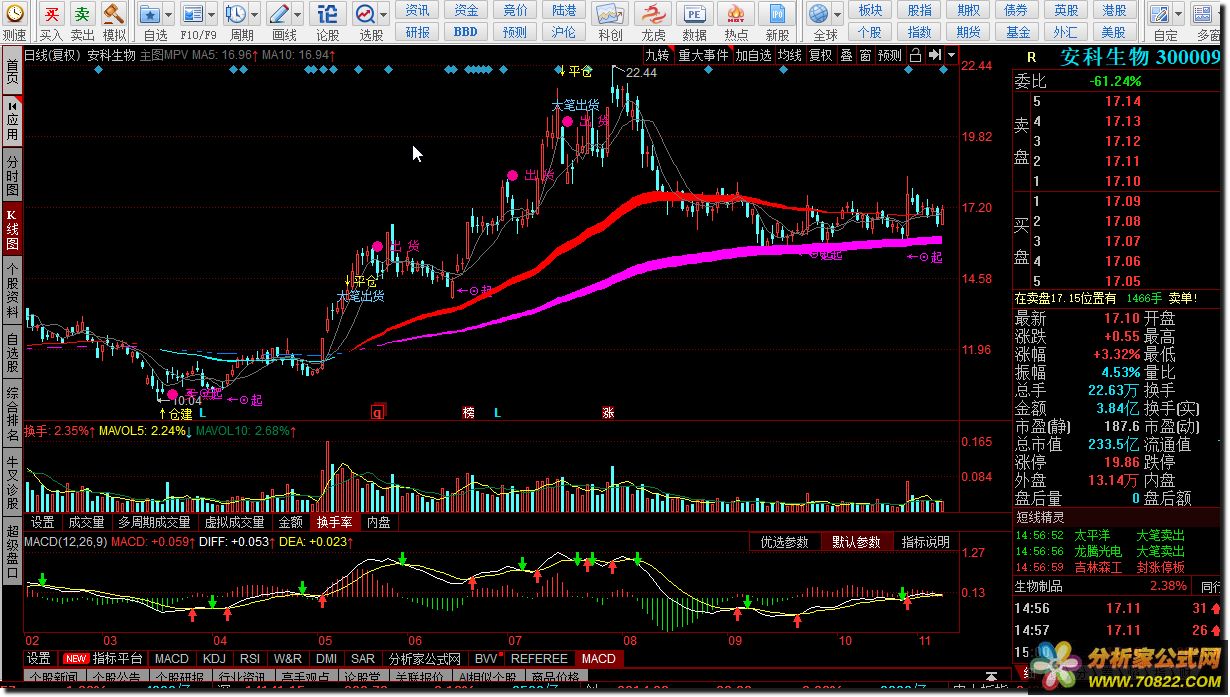Click the 加自选 add-to-watchlist button
This screenshot has width=1230, height=697.
754,55
